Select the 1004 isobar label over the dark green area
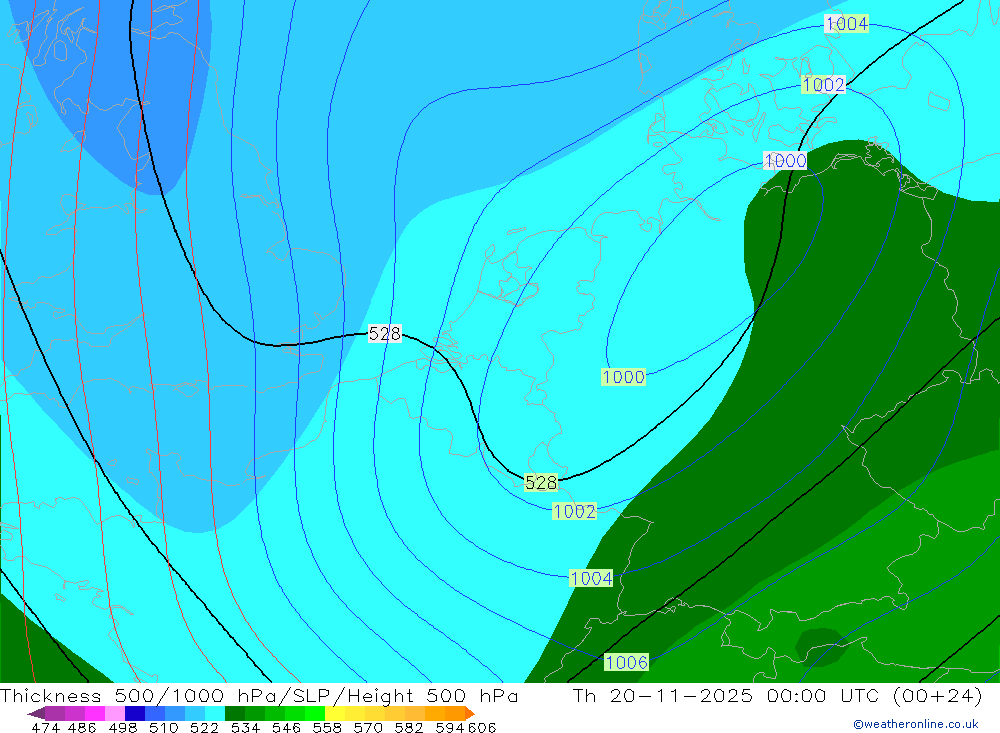The image size is (1000, 733). (591, 579)
